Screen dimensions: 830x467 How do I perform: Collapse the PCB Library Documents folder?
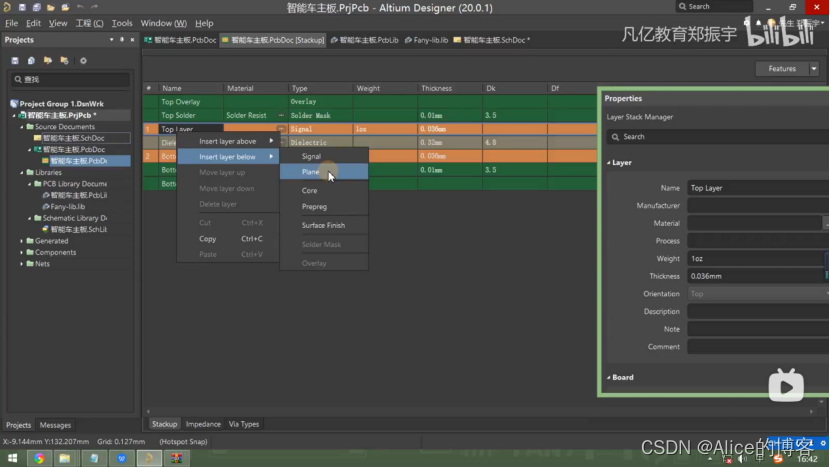click(30, 184)
